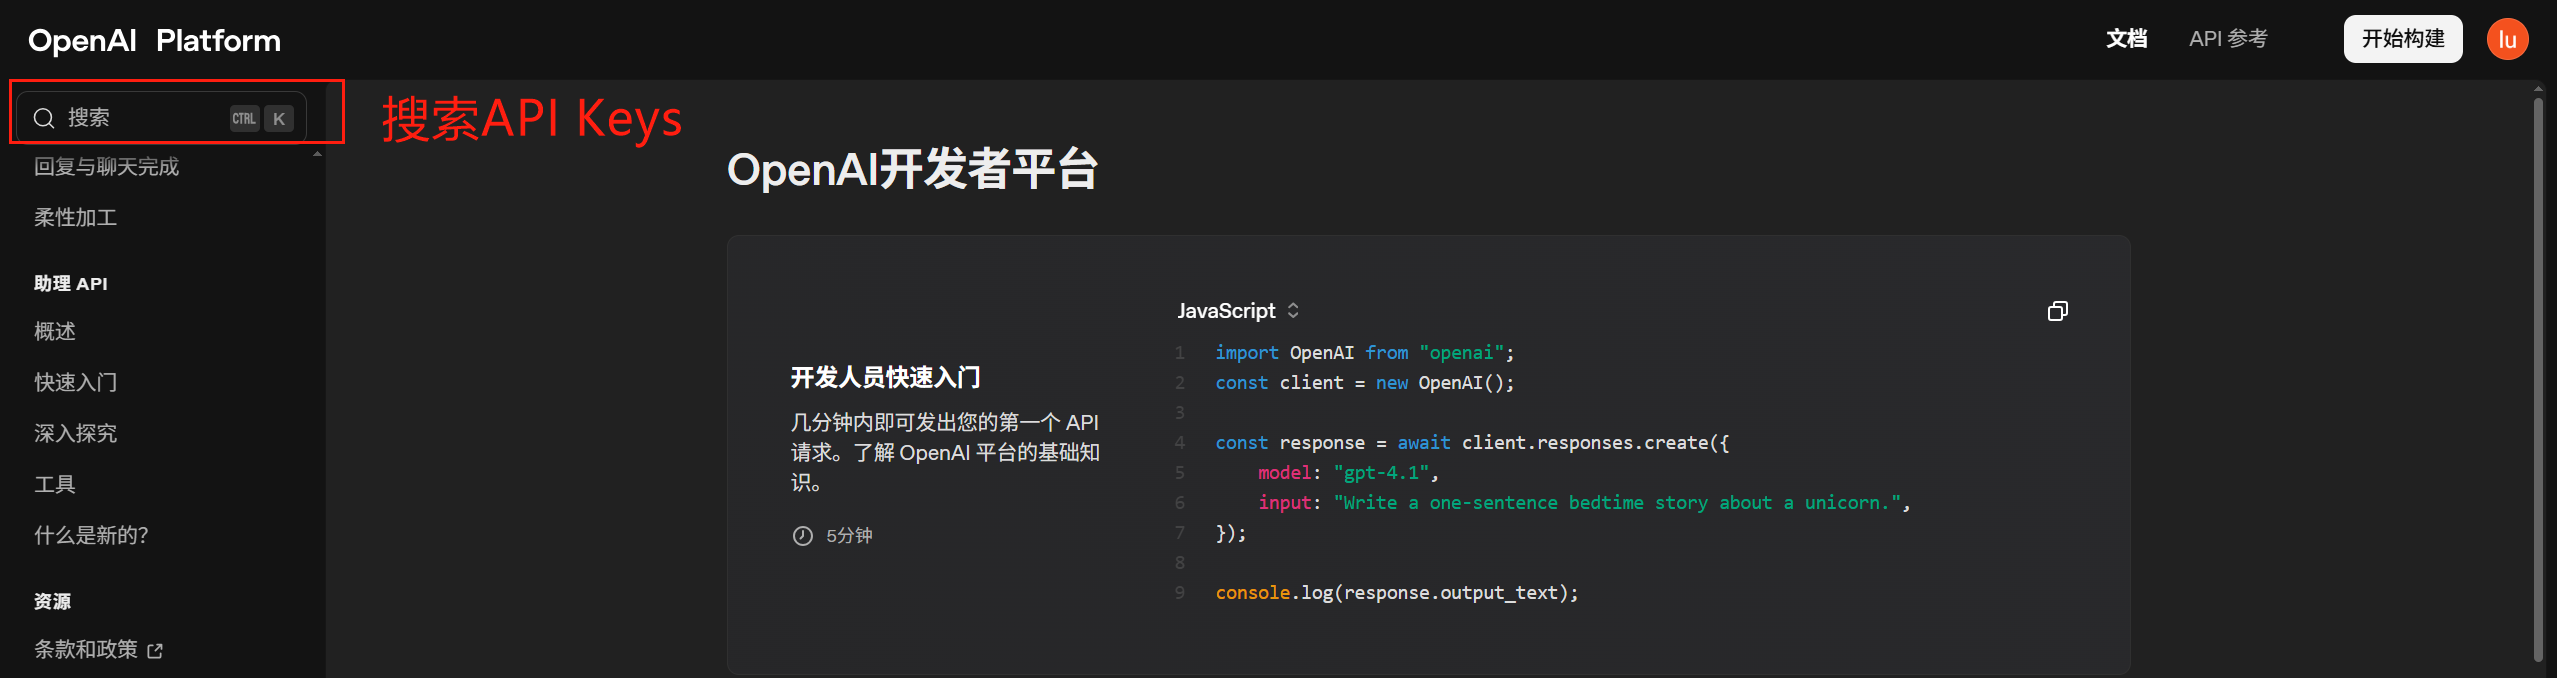Open 条款和政策 external link

tap(98, 649)
